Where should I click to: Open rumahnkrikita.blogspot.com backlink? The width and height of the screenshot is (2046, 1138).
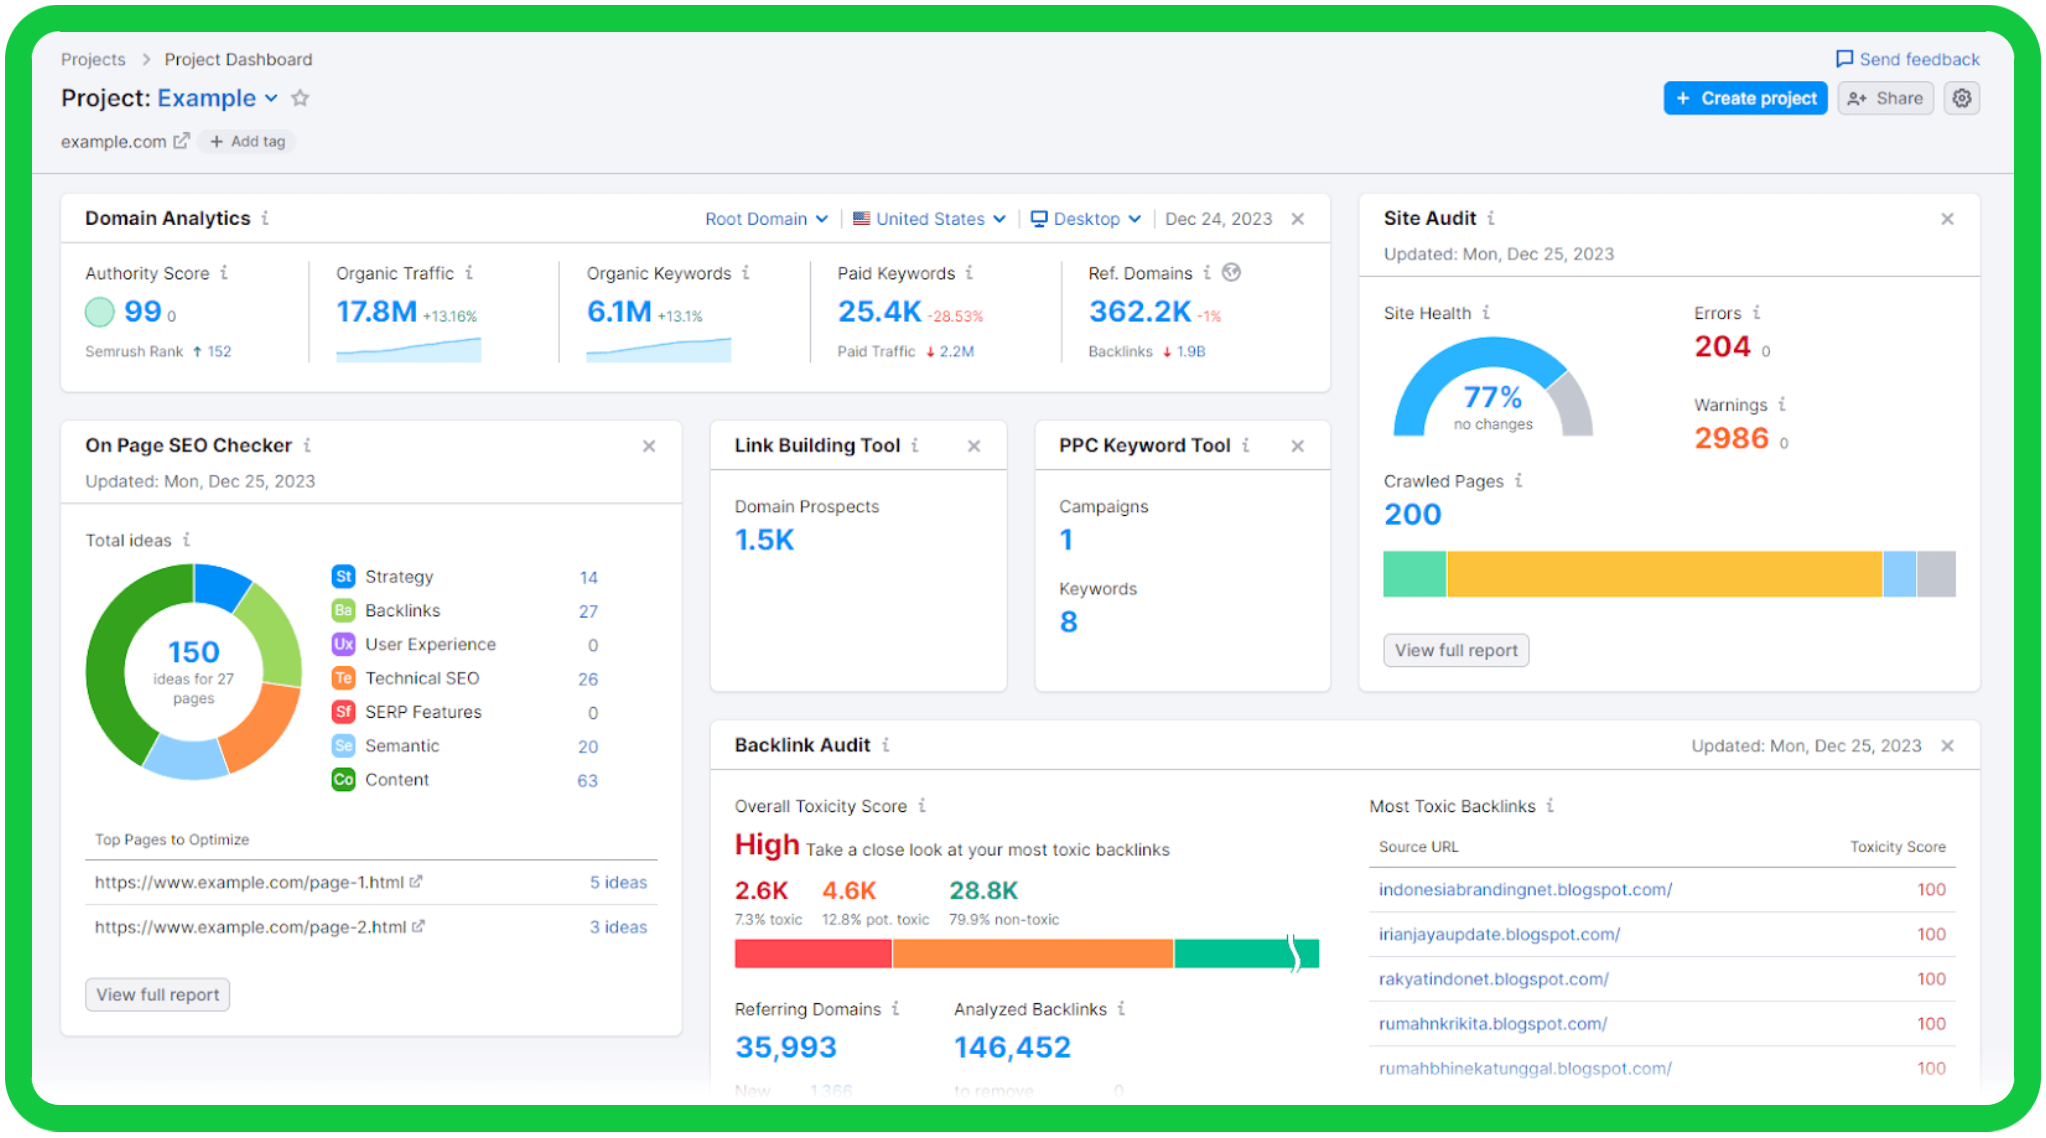coord(1492,1024)
